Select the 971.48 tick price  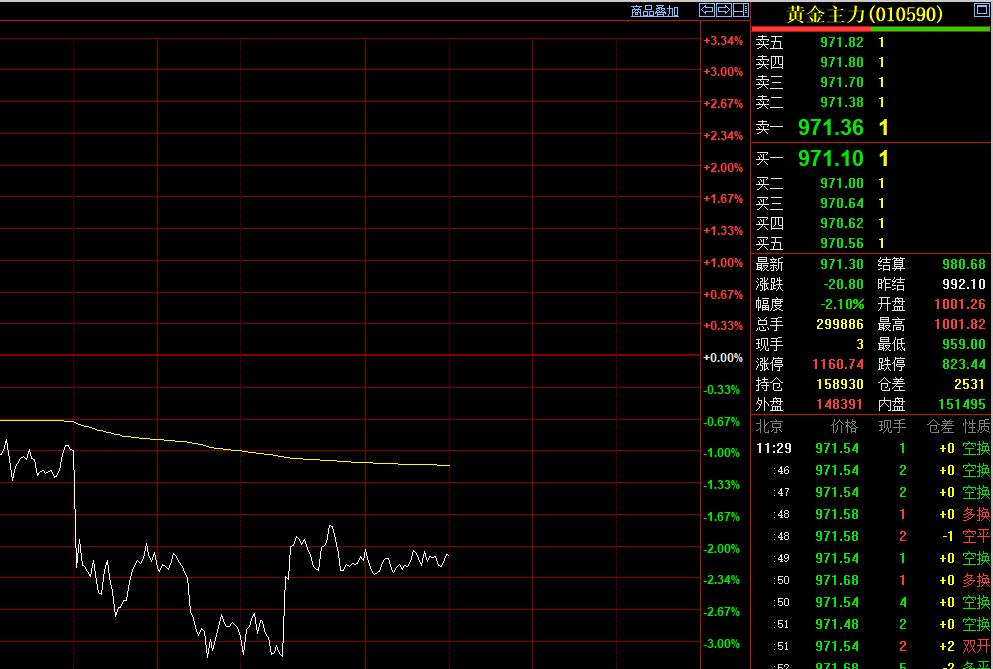837,625
